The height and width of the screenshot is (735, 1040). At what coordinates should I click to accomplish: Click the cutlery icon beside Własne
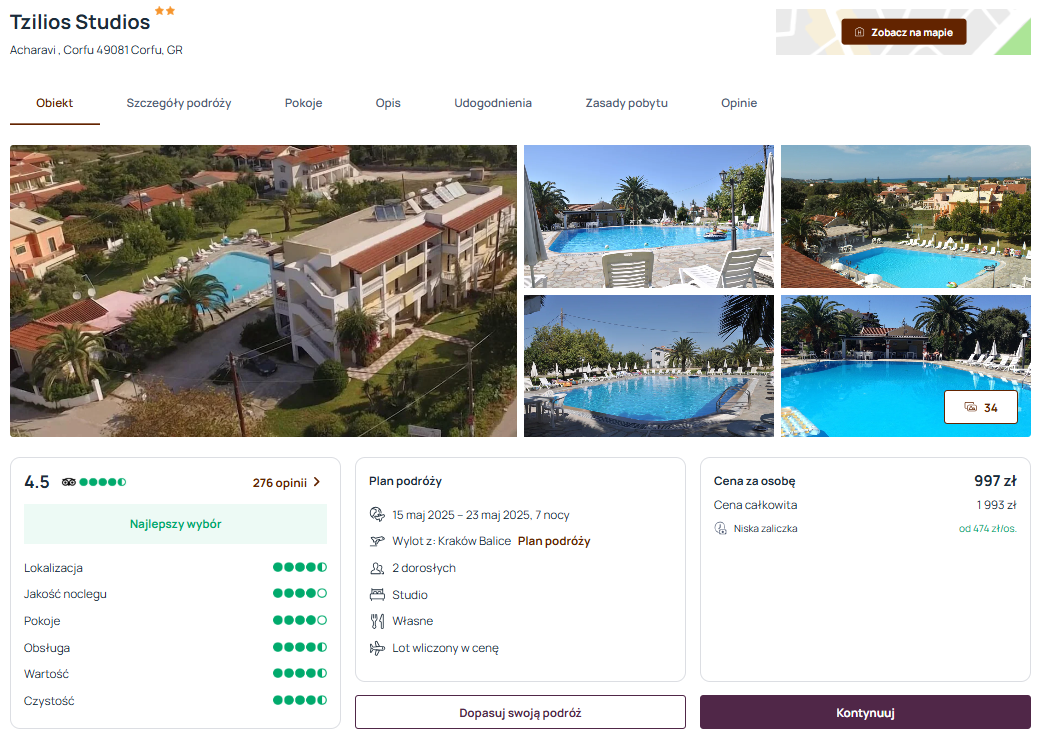[377, 622]
